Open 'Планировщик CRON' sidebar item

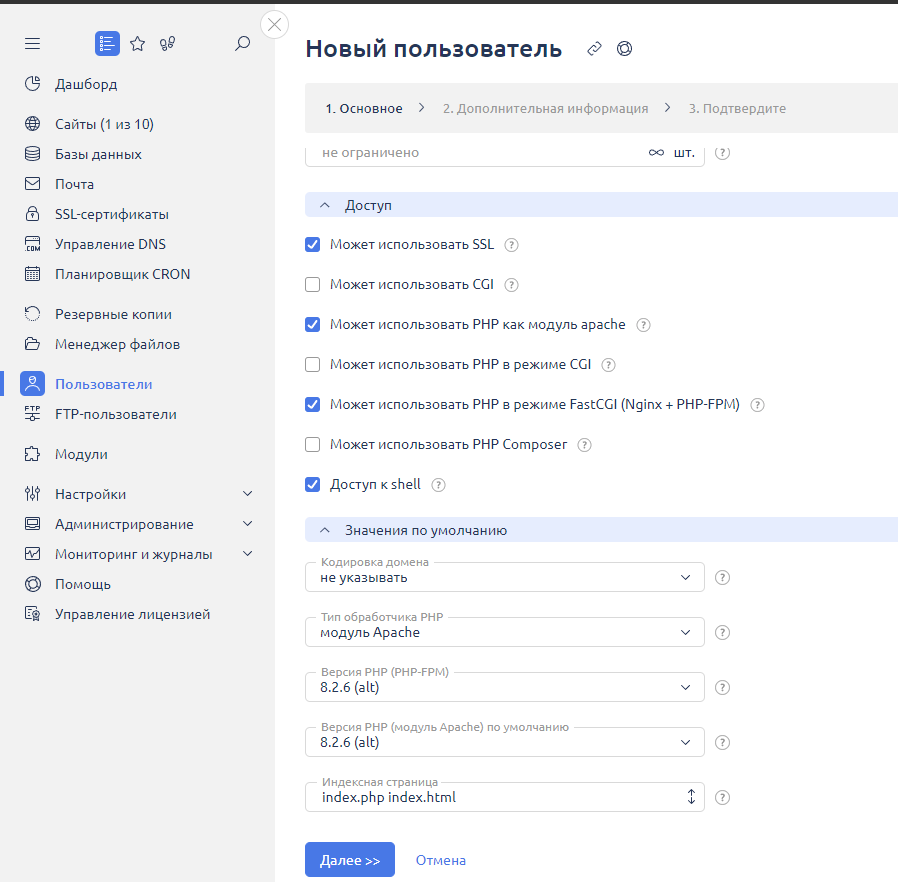click(x=123, y=274)
